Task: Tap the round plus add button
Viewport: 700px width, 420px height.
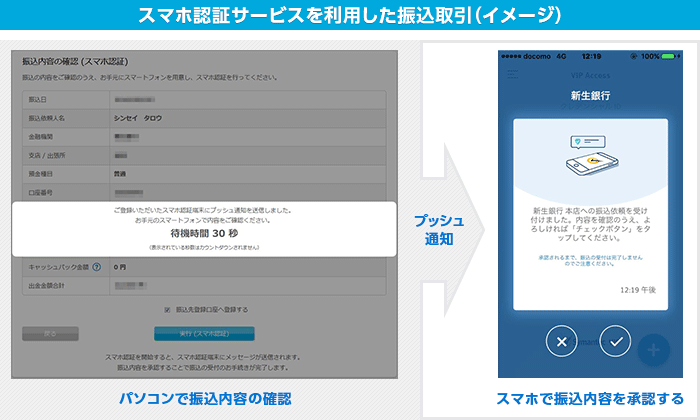Action: coord(655,350)
